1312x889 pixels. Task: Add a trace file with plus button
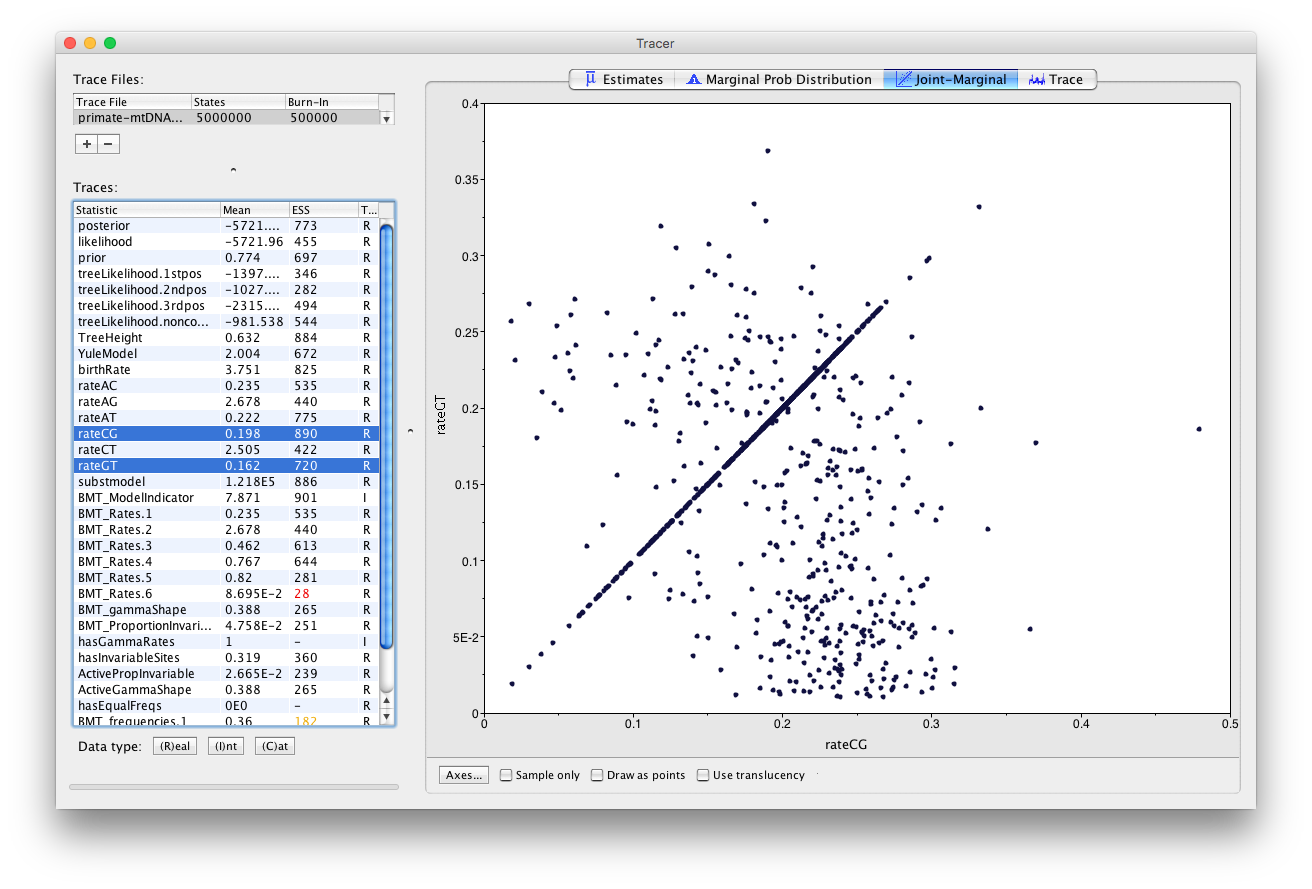pos(87,144)
